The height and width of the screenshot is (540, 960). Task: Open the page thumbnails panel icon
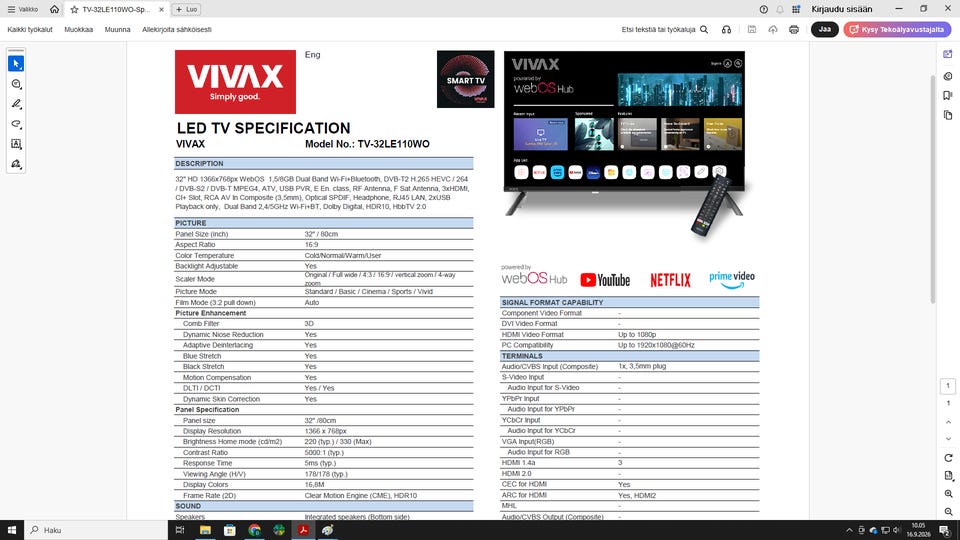(x=948, y=115)
